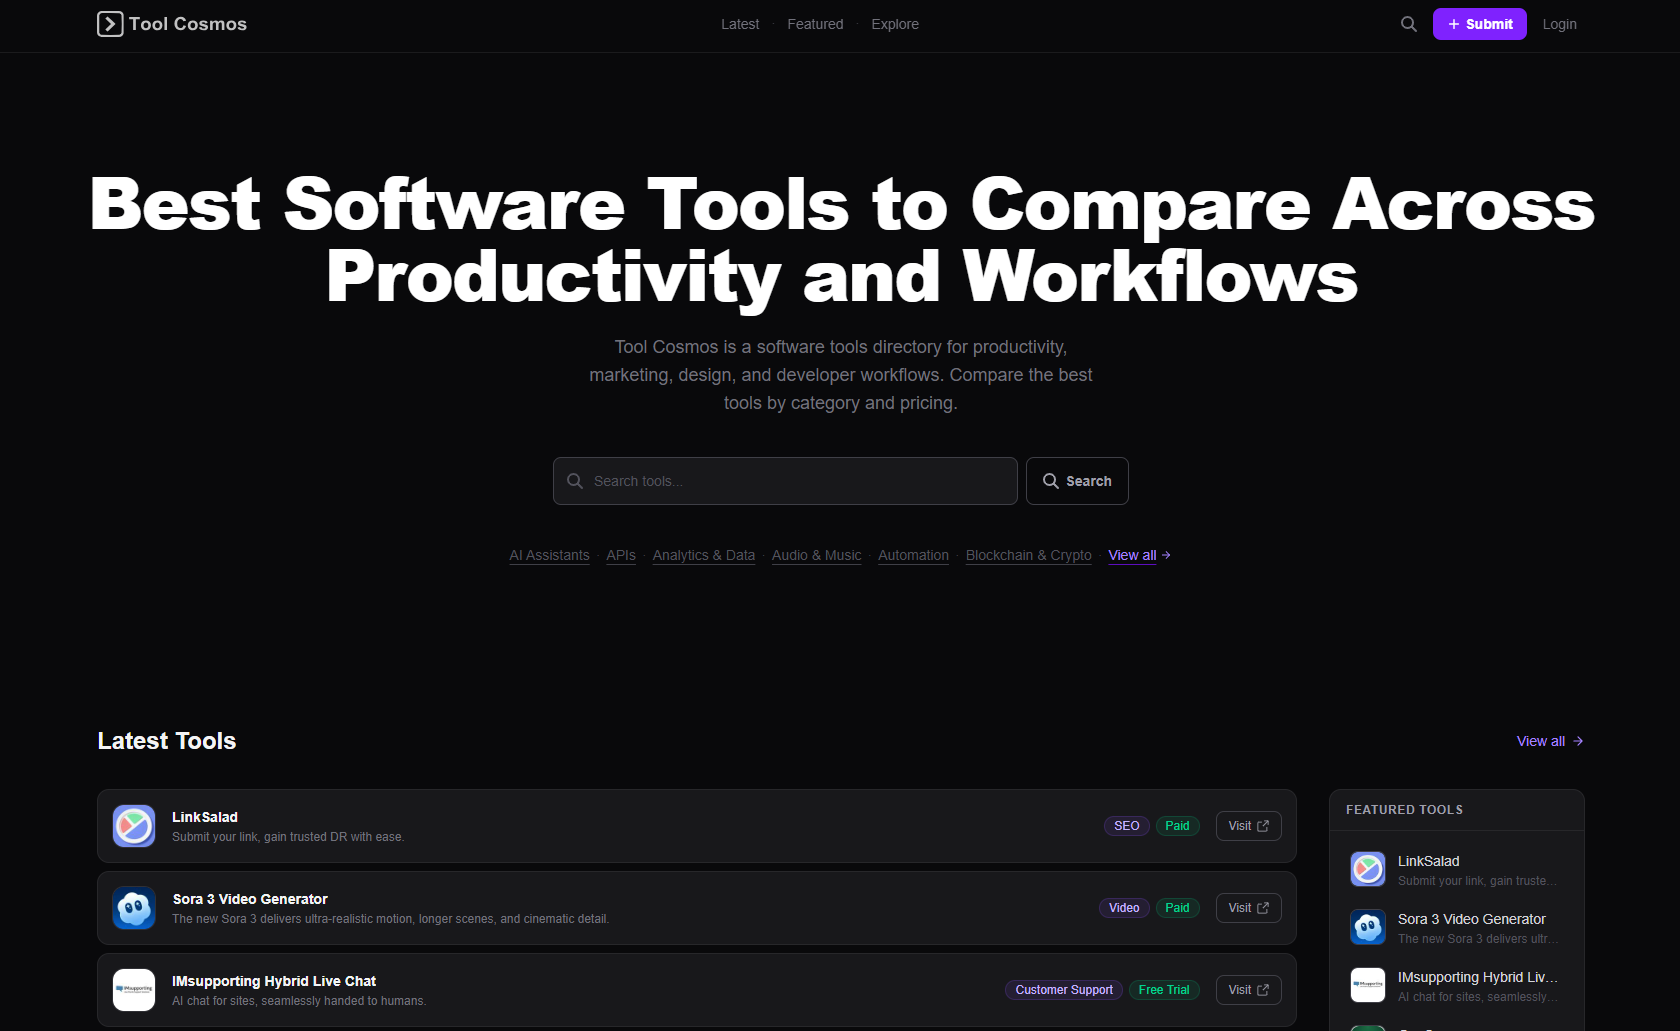Screen dimensions: 1680x1031
Task: Select the Sora 3 thumbnail in Featured Tools sidebar
Action: pos(1367,927)
